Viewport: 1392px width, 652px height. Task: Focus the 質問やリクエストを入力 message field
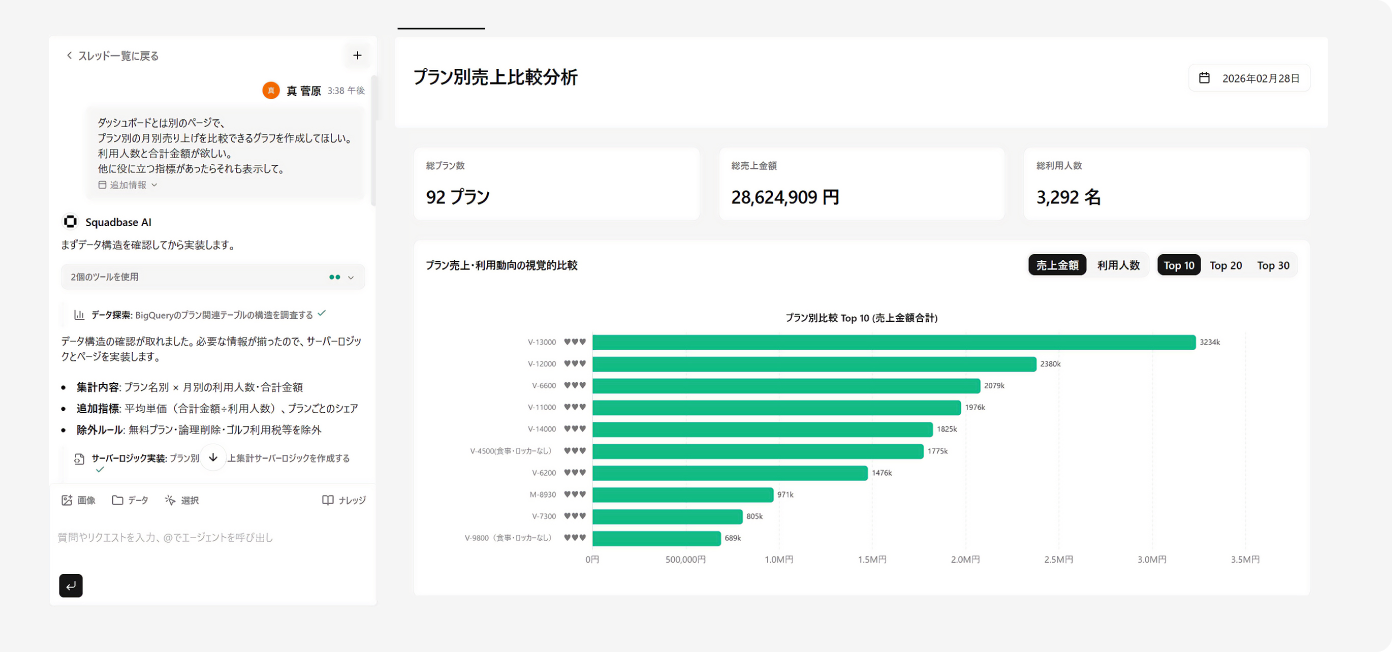click(x=213, y=538)
